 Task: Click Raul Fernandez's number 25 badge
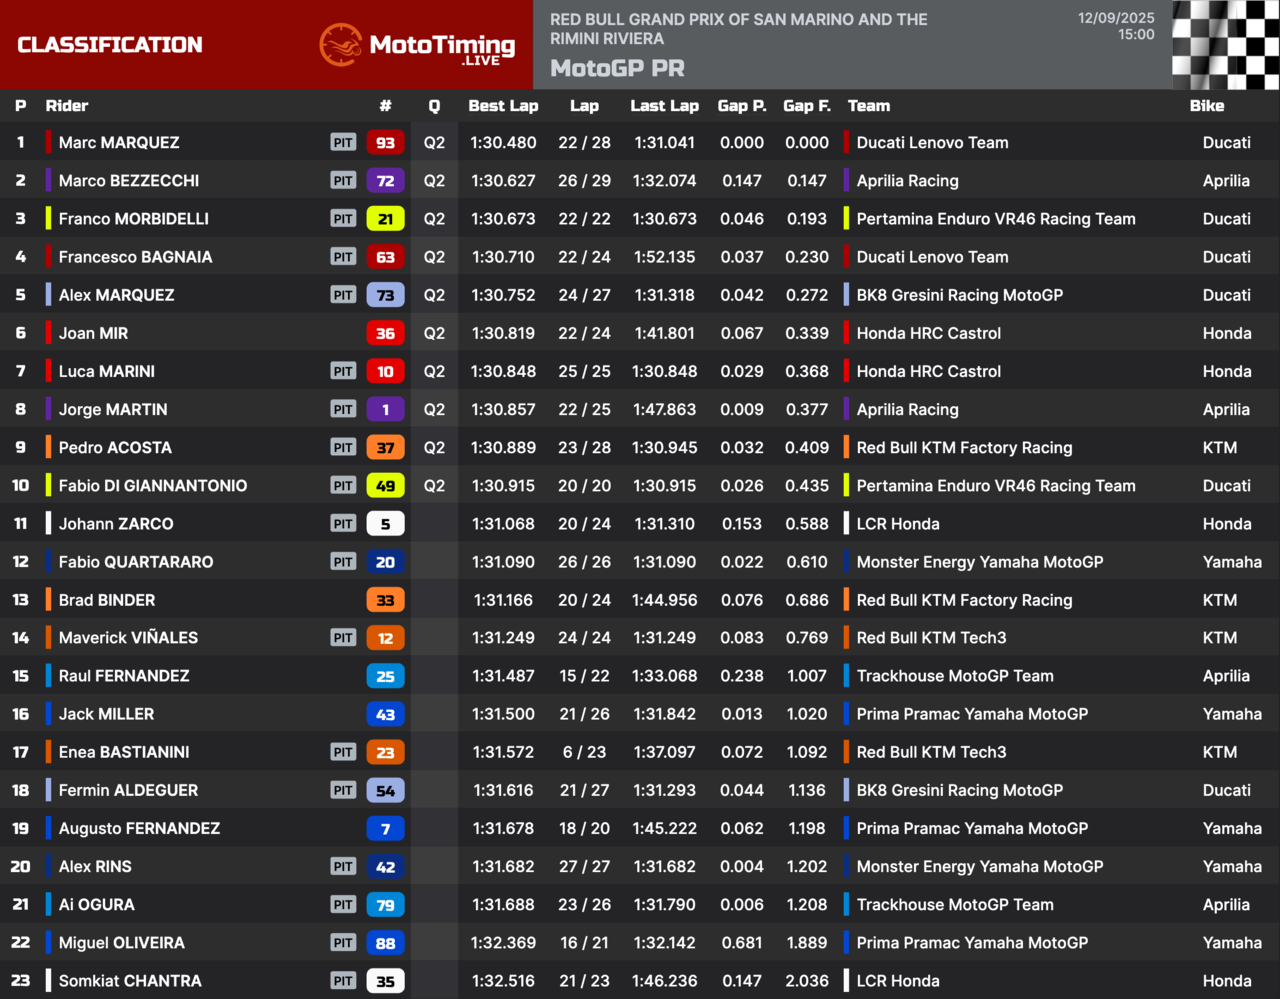tap(385, 676)
